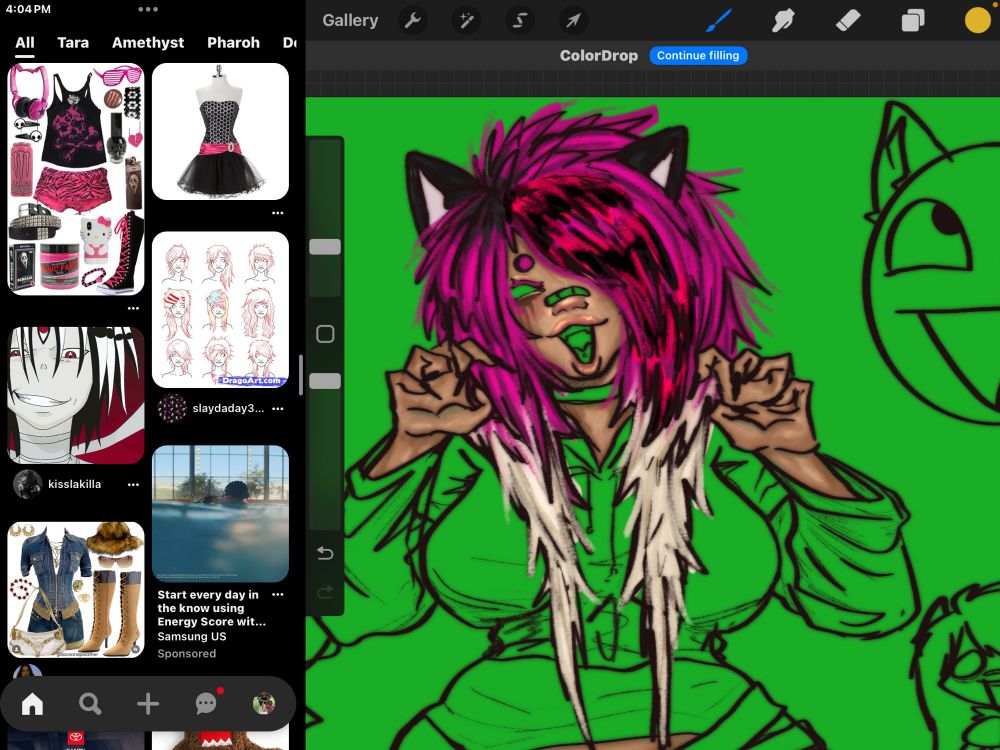Image resolution: width=1000 pixels, height=750 pixels.
Task: Open the Actions wrench menu in Procreate
Action: [413, 20]
